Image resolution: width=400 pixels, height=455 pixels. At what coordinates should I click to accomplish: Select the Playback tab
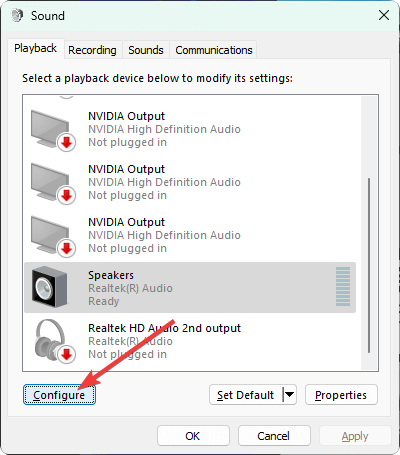(36, 48)
